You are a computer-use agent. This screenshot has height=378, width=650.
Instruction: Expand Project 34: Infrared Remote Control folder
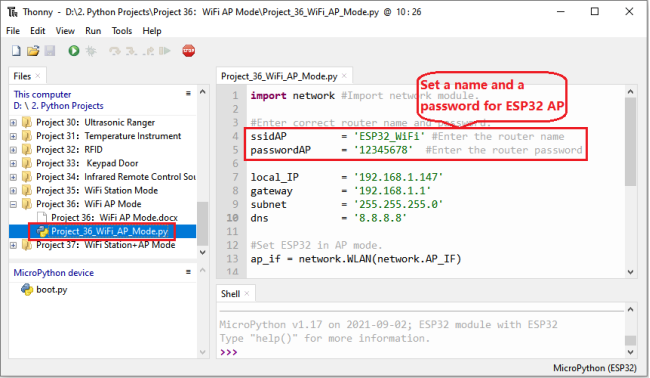(13, 177)
